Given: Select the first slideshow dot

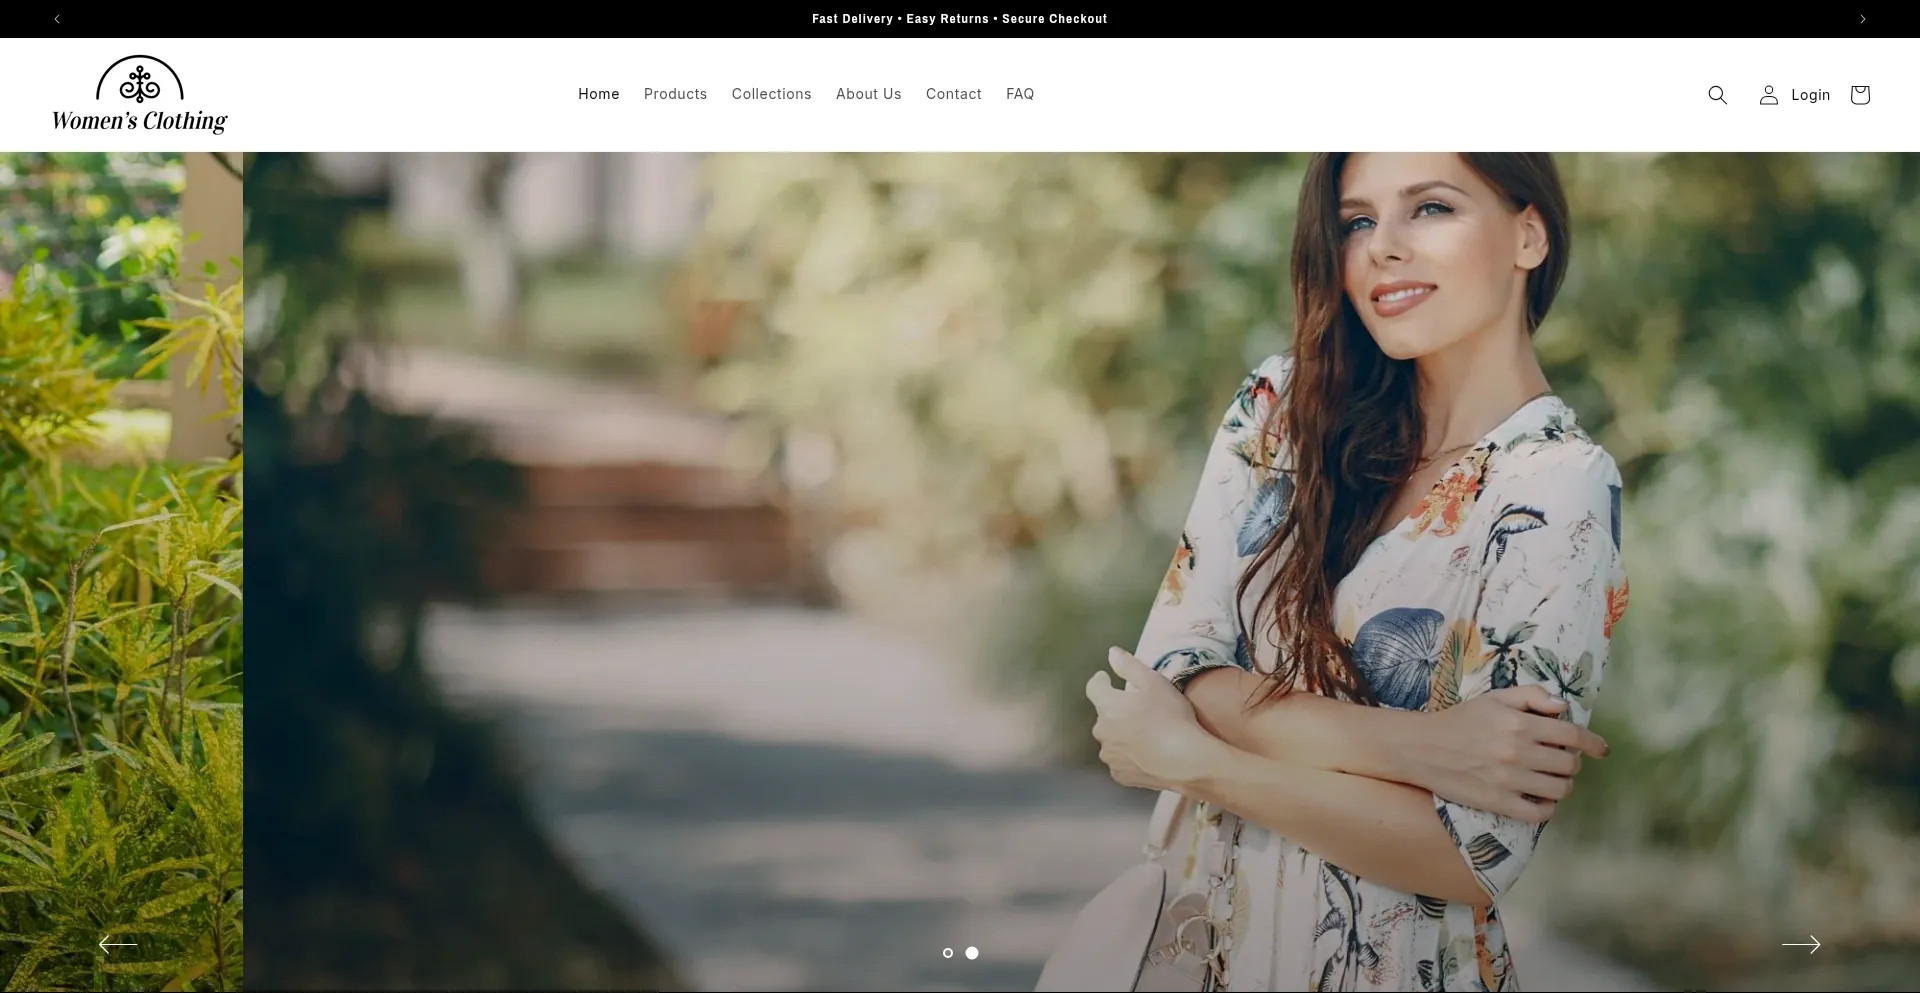Looking at the screenshot, I should (x=948, y=953).
